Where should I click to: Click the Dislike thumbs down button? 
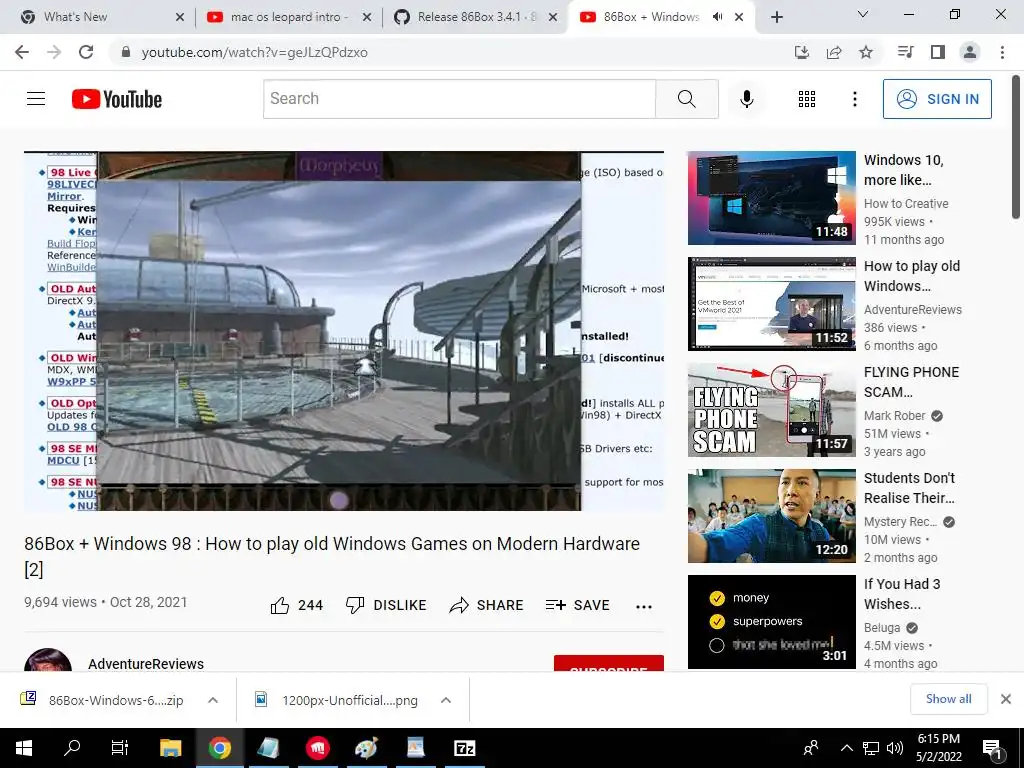point(386,605)
